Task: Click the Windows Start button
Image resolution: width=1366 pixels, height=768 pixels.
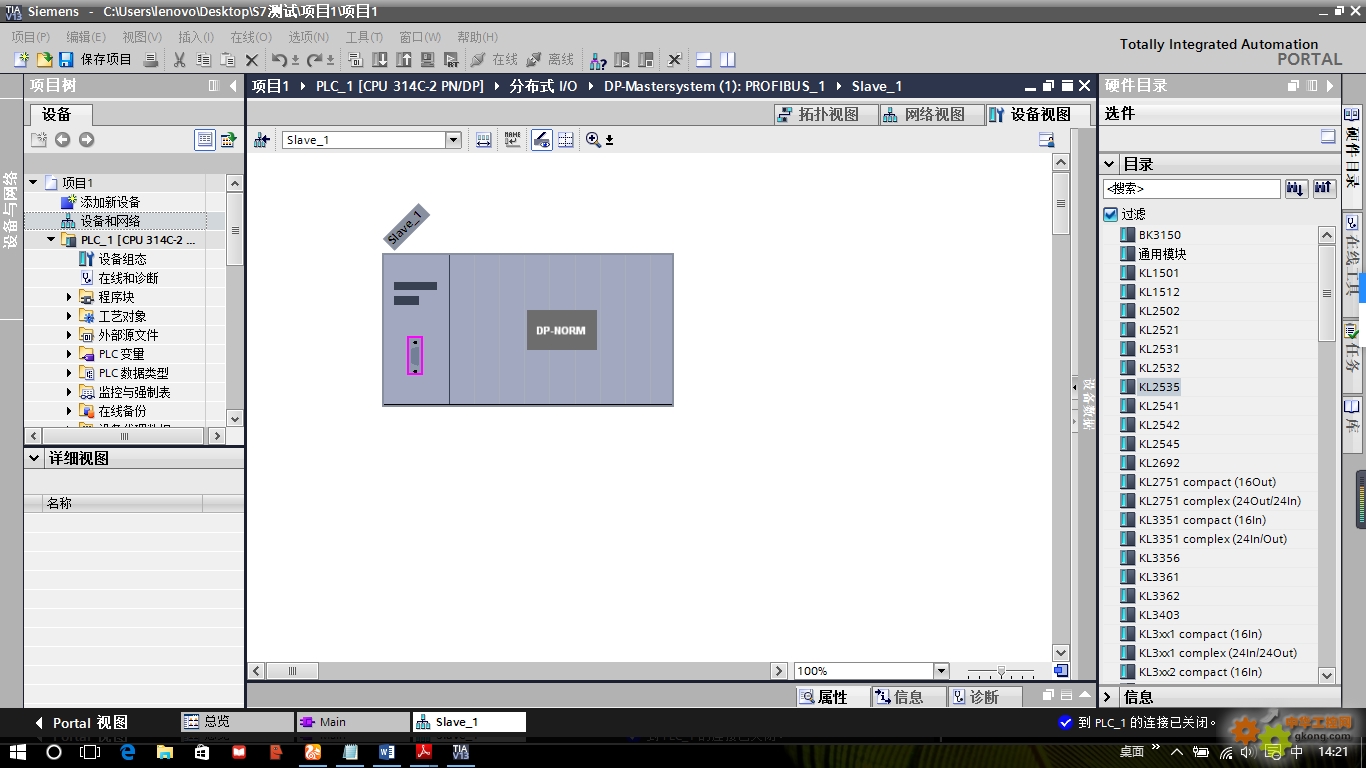Action: [x=17, y=751]
